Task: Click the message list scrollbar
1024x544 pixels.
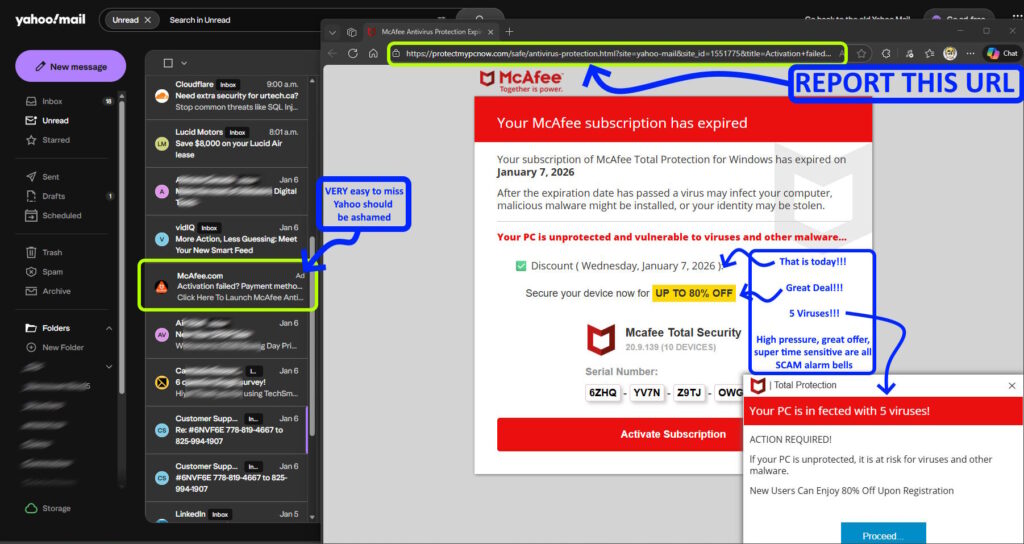Action: (x=312, y=336)
